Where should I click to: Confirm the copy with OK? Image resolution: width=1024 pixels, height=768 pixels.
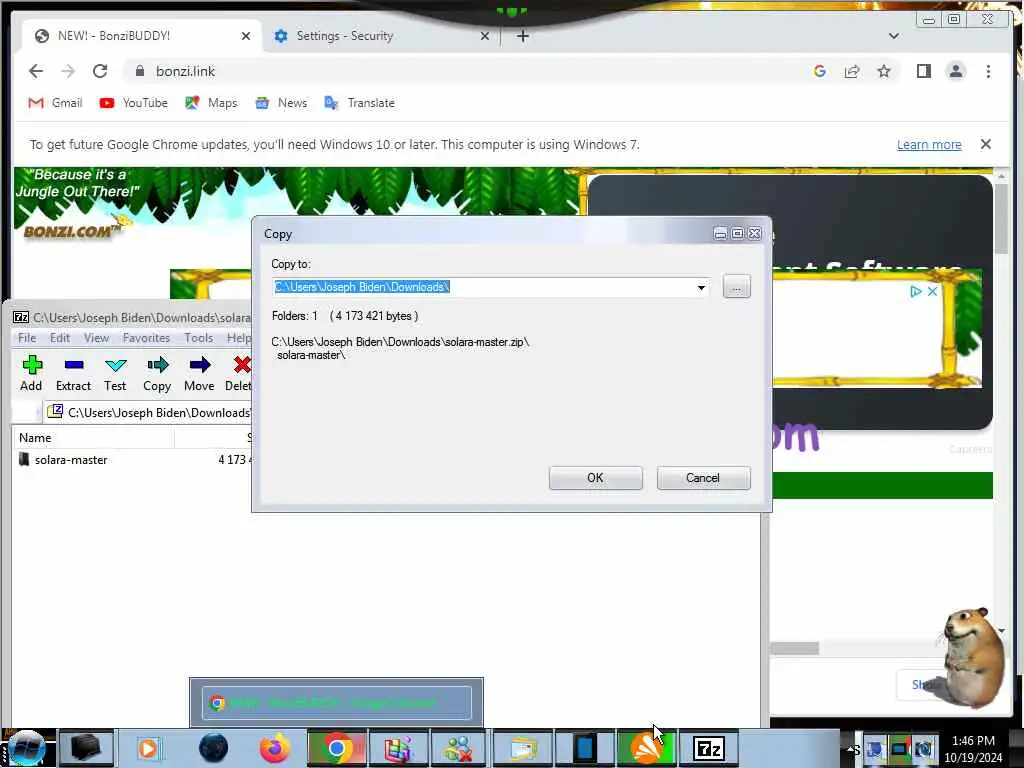click(596, 478)
